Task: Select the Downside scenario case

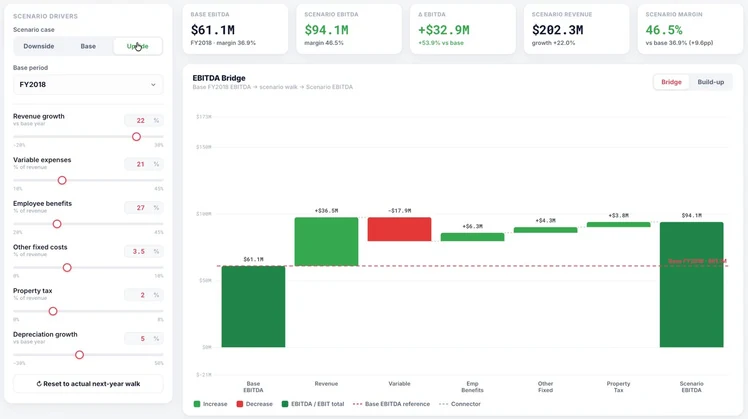Action: pos(39,46)
